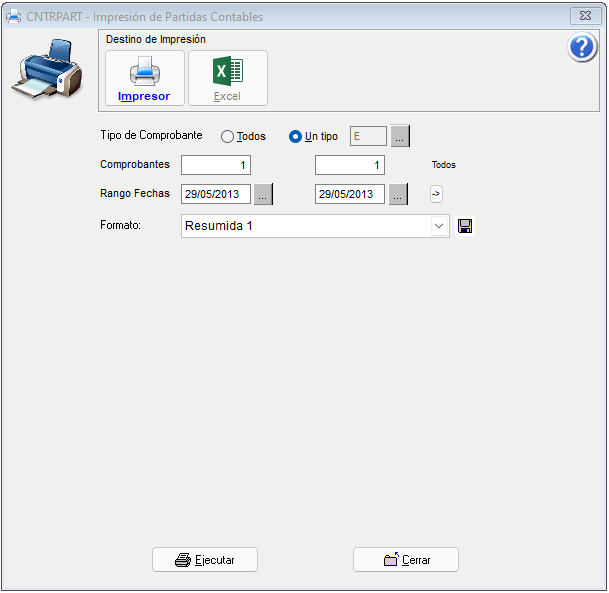
Task: Click the arrow button to copy the date range
Action: click(436, 194)
